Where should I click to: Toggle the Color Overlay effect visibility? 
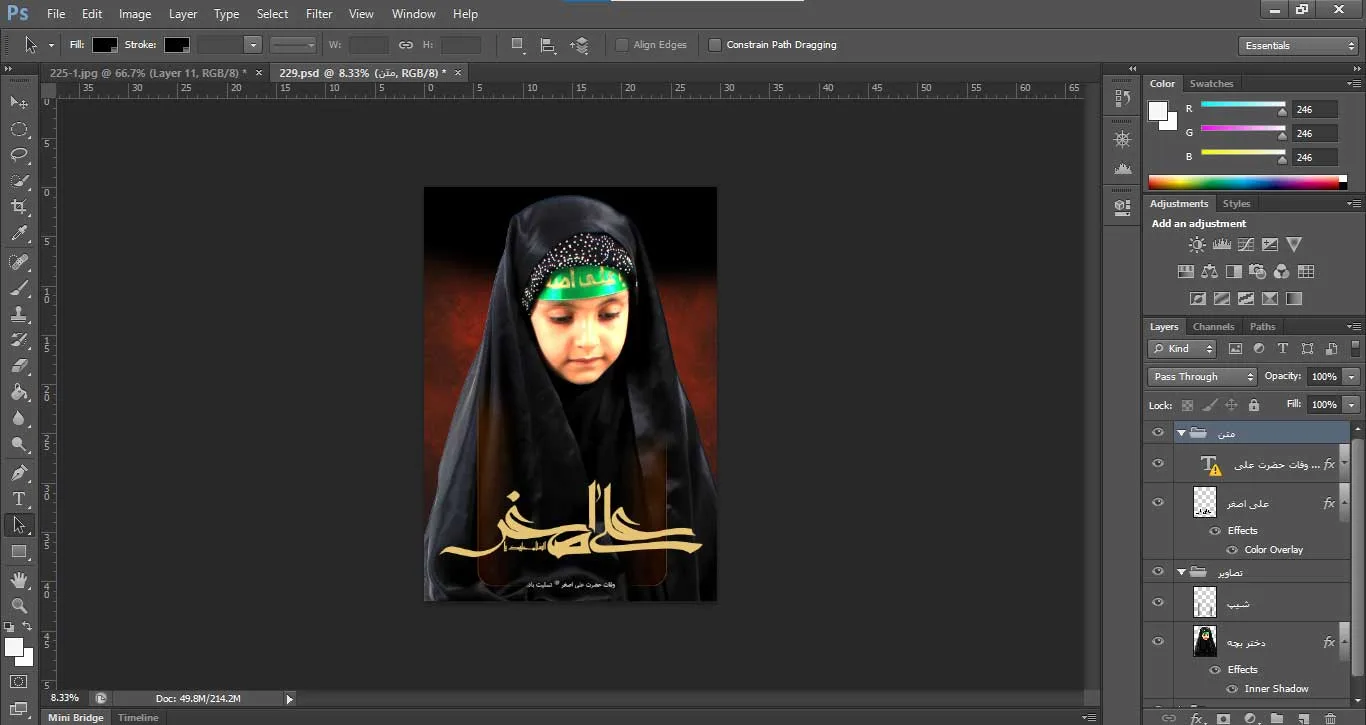1233,550
